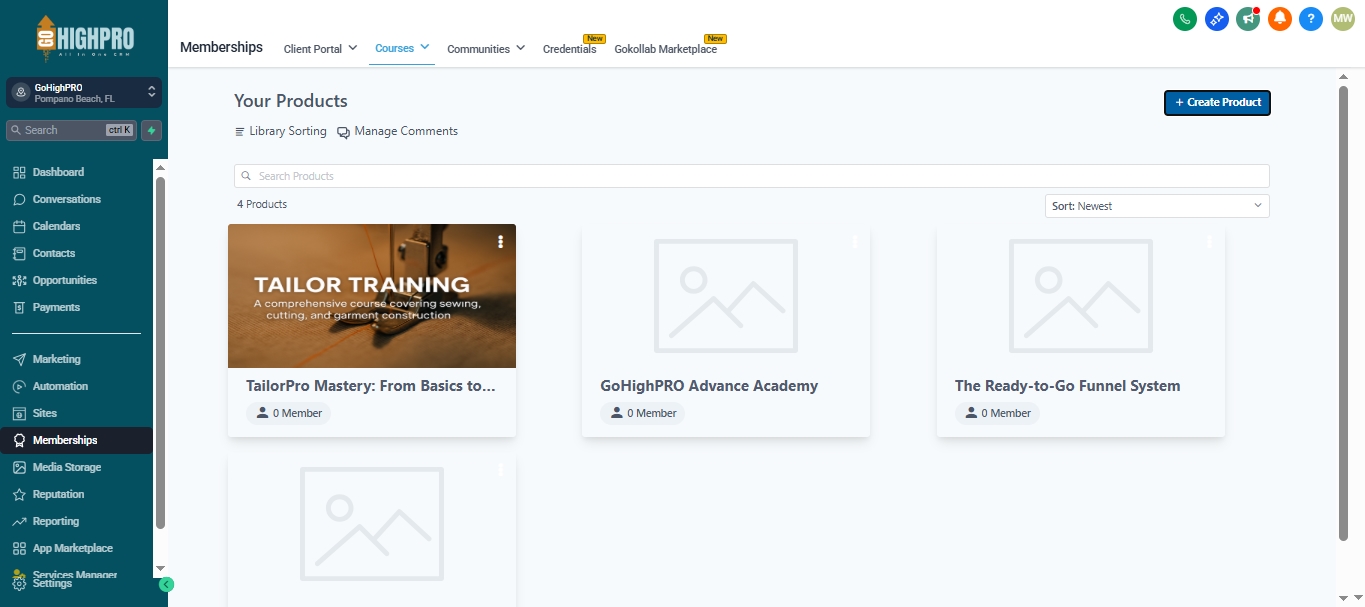This screenshot has height=607, width=1365.
Task: Switch to the Gokollab Marketplace tab
Action: (x=666, y=49)
